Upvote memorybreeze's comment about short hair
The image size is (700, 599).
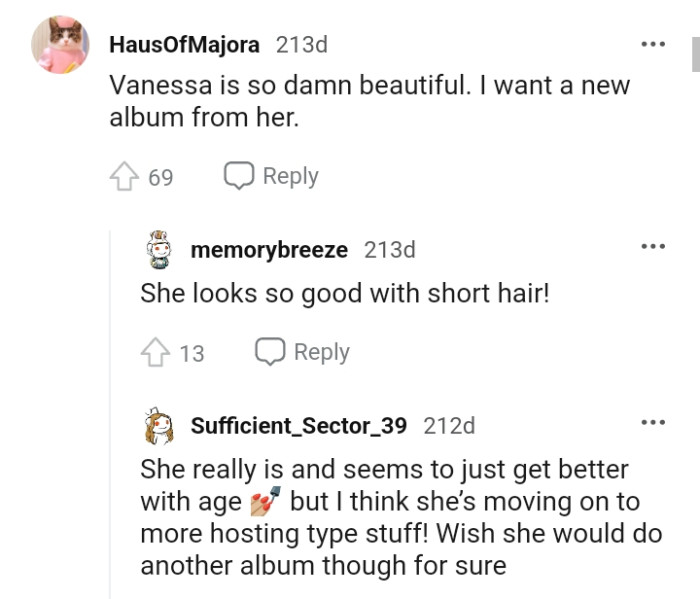click(153, 353)
